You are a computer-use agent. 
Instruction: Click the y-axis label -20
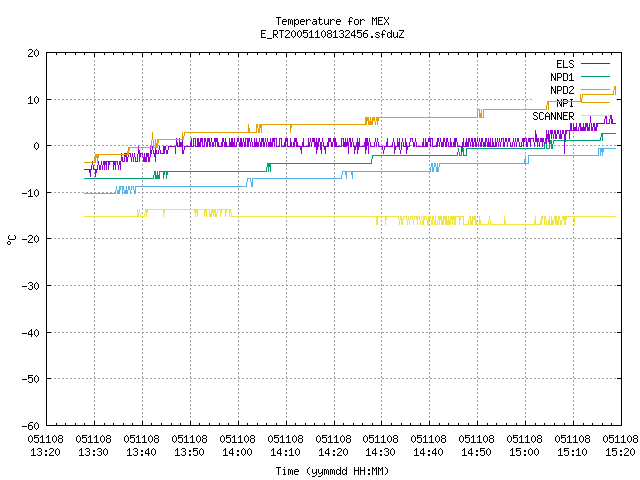(31, 239)
